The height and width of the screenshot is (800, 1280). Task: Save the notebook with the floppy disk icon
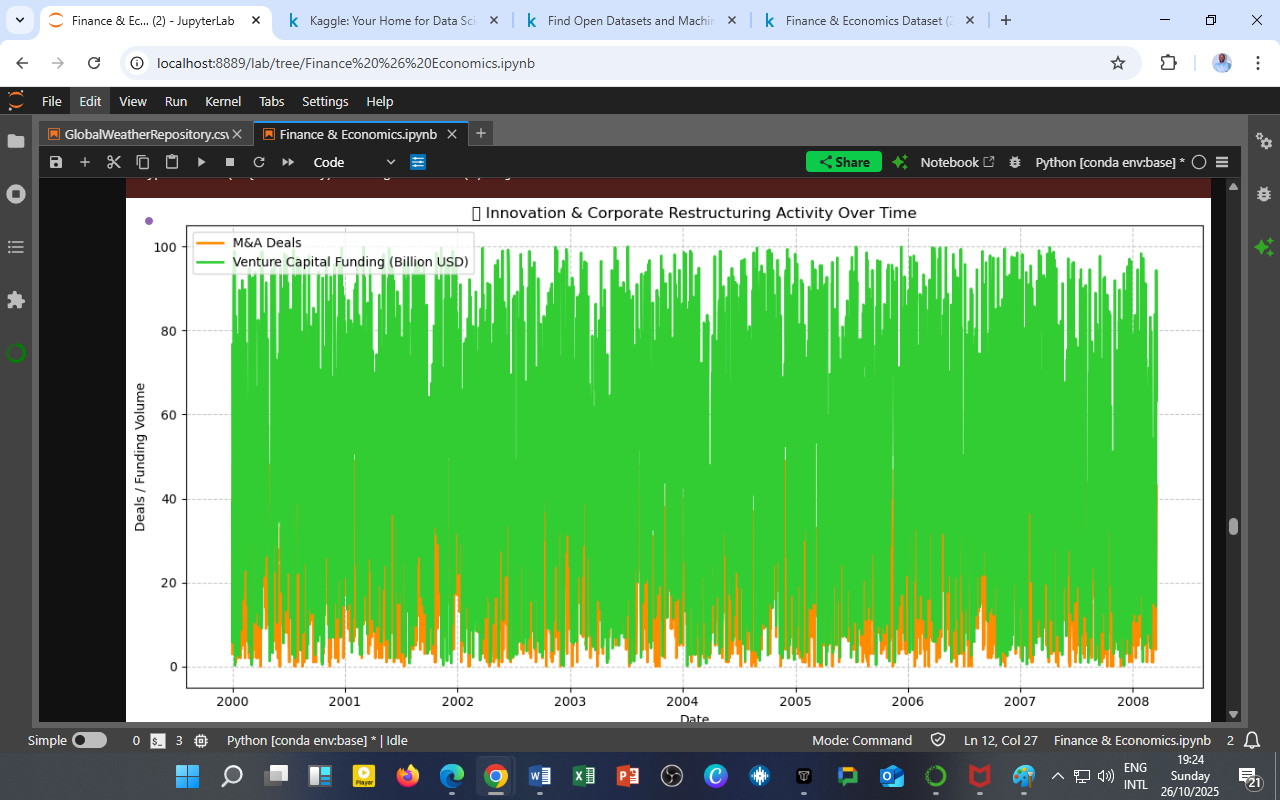pyautogui.click(x=56, y=162)
